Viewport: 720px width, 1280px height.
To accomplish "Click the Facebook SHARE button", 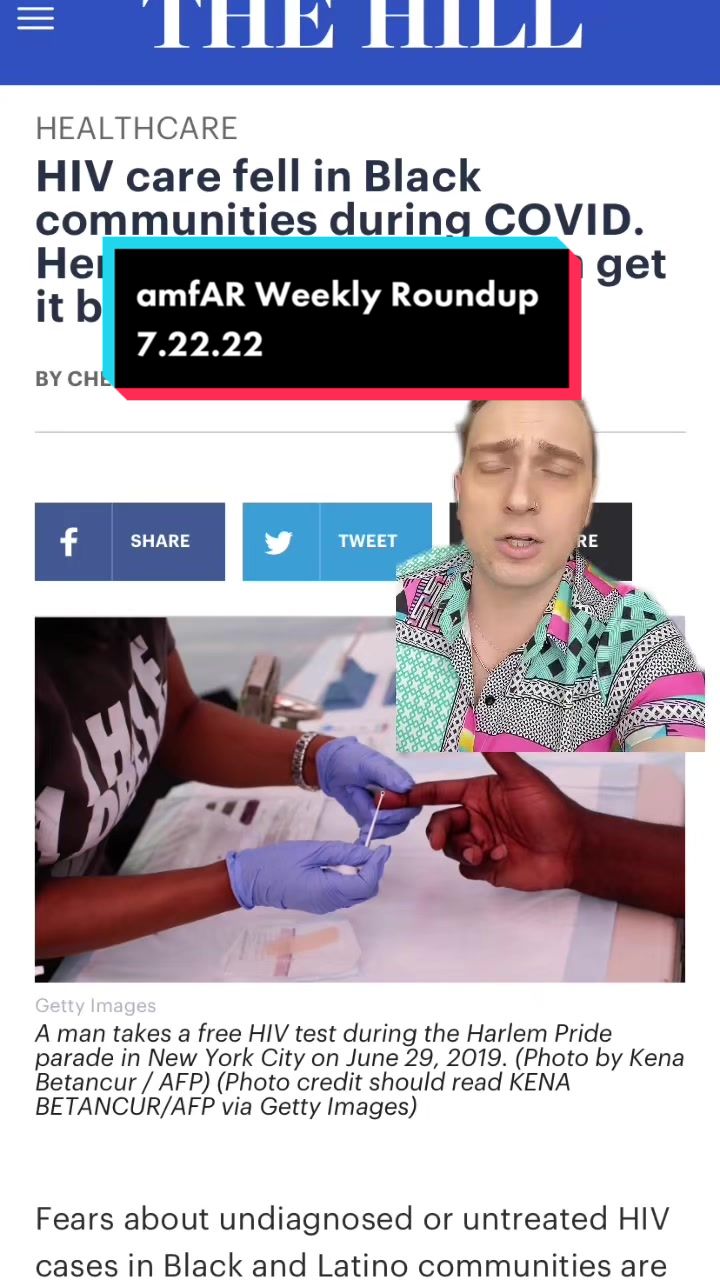I will [130, 541].
